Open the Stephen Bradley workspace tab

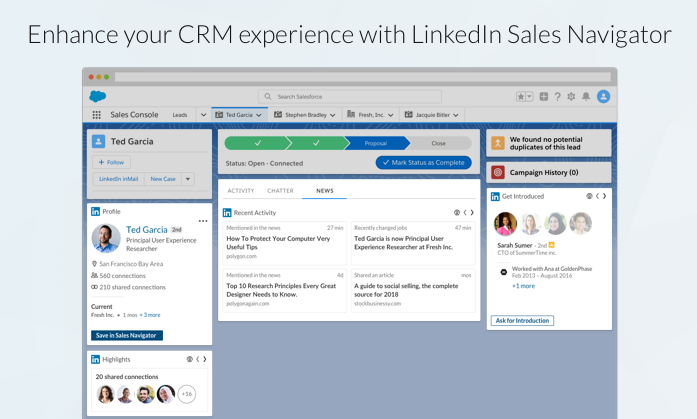tap(304, 115)
